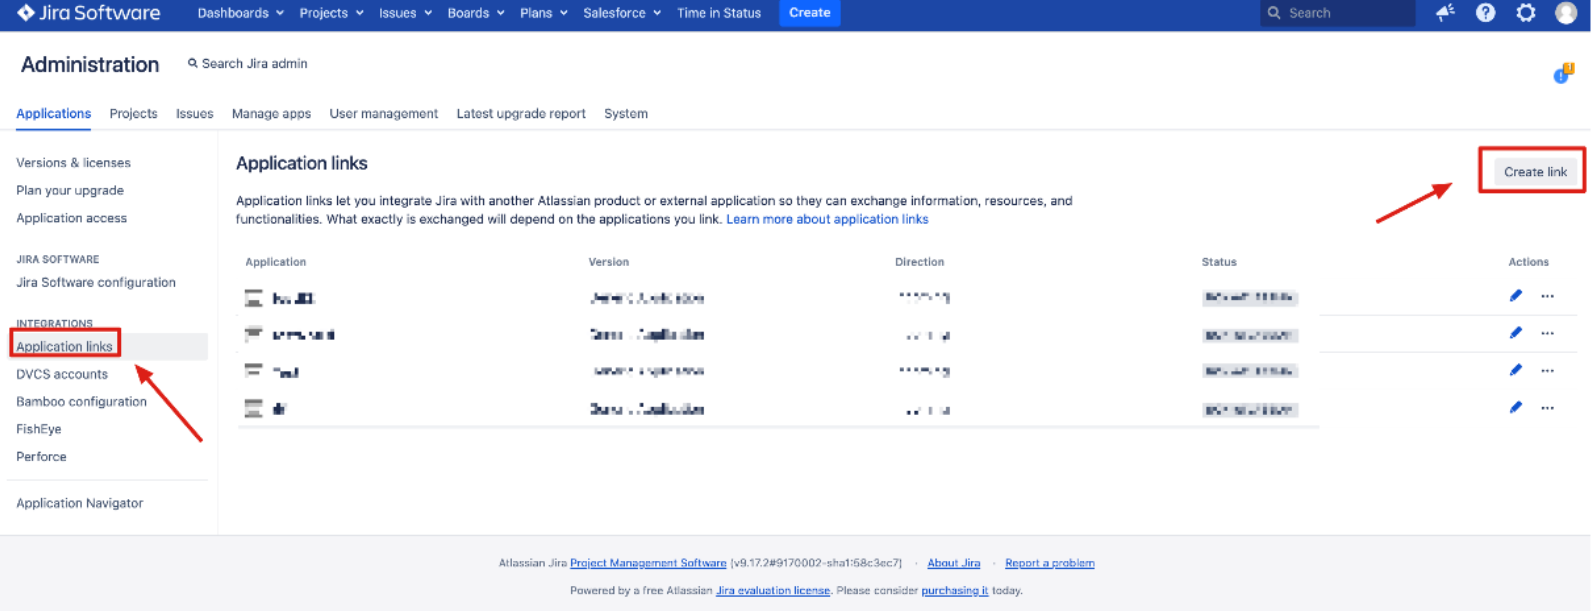Open Versions & licenses in sidebar
Viewport: 1591px width, 611px height.
(x=73, y=163)
